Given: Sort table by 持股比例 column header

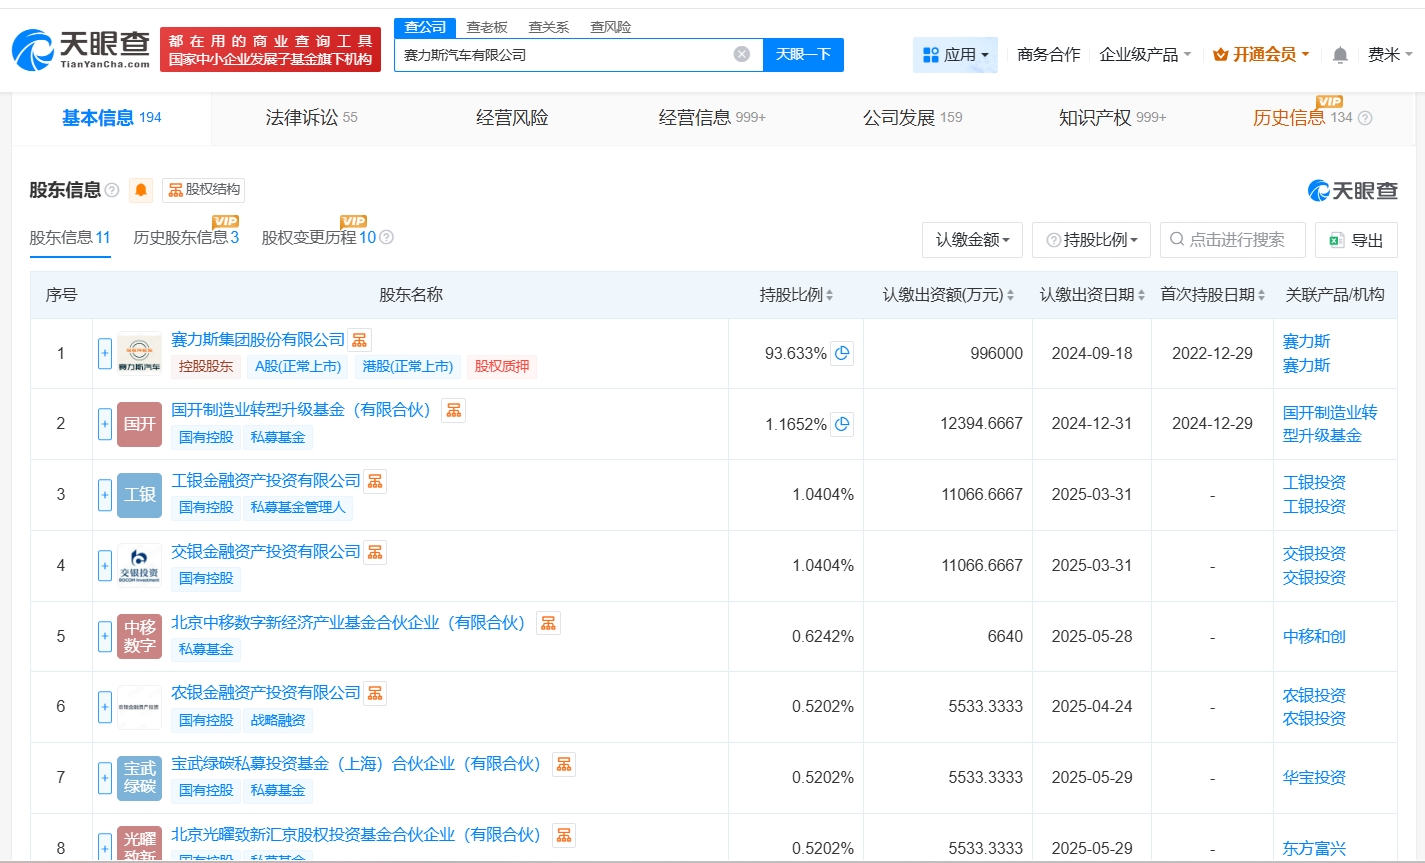Looking at the screenshot, I should tap(796, 295).
